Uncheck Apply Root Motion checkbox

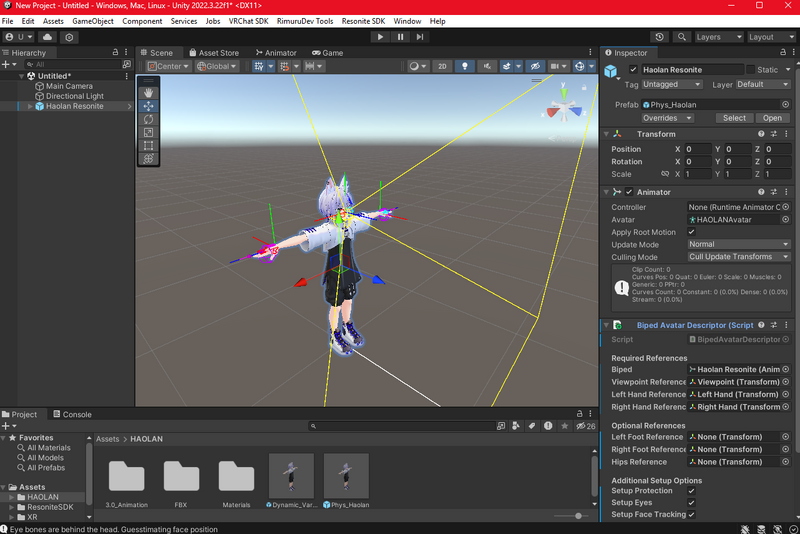pos(692,232)
